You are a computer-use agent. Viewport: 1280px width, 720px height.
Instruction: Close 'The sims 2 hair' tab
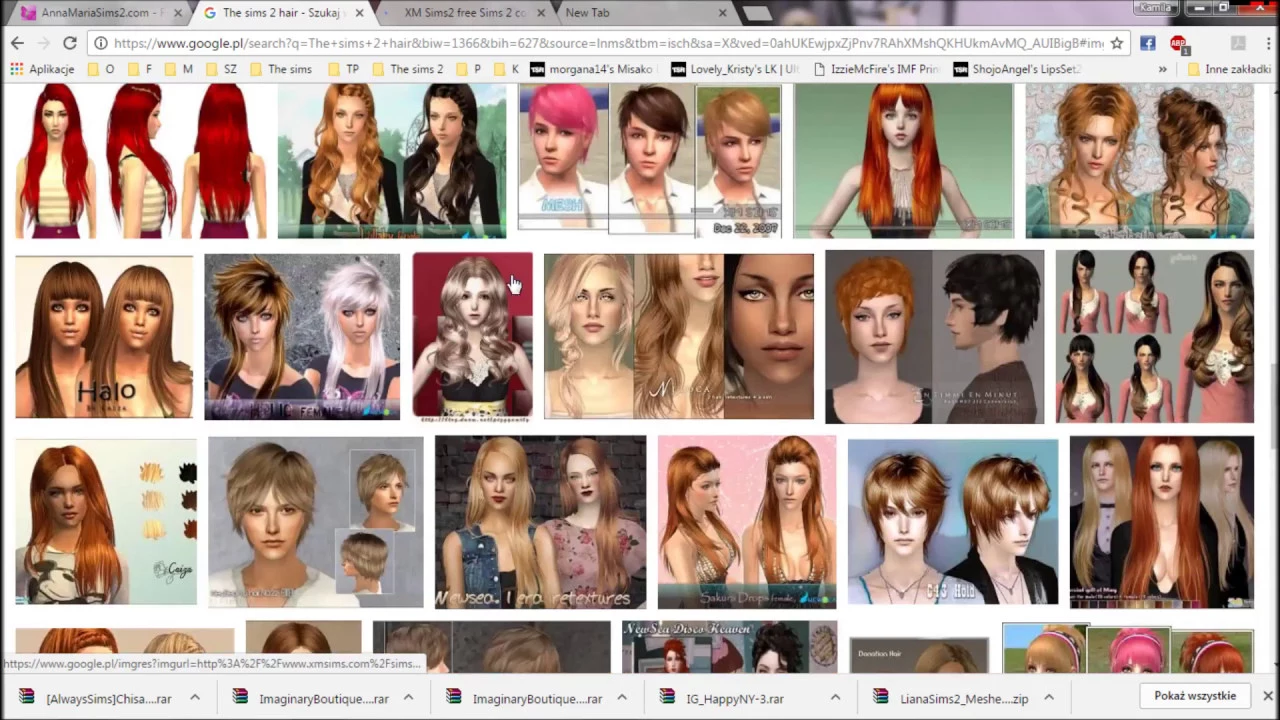pos(359,13)
